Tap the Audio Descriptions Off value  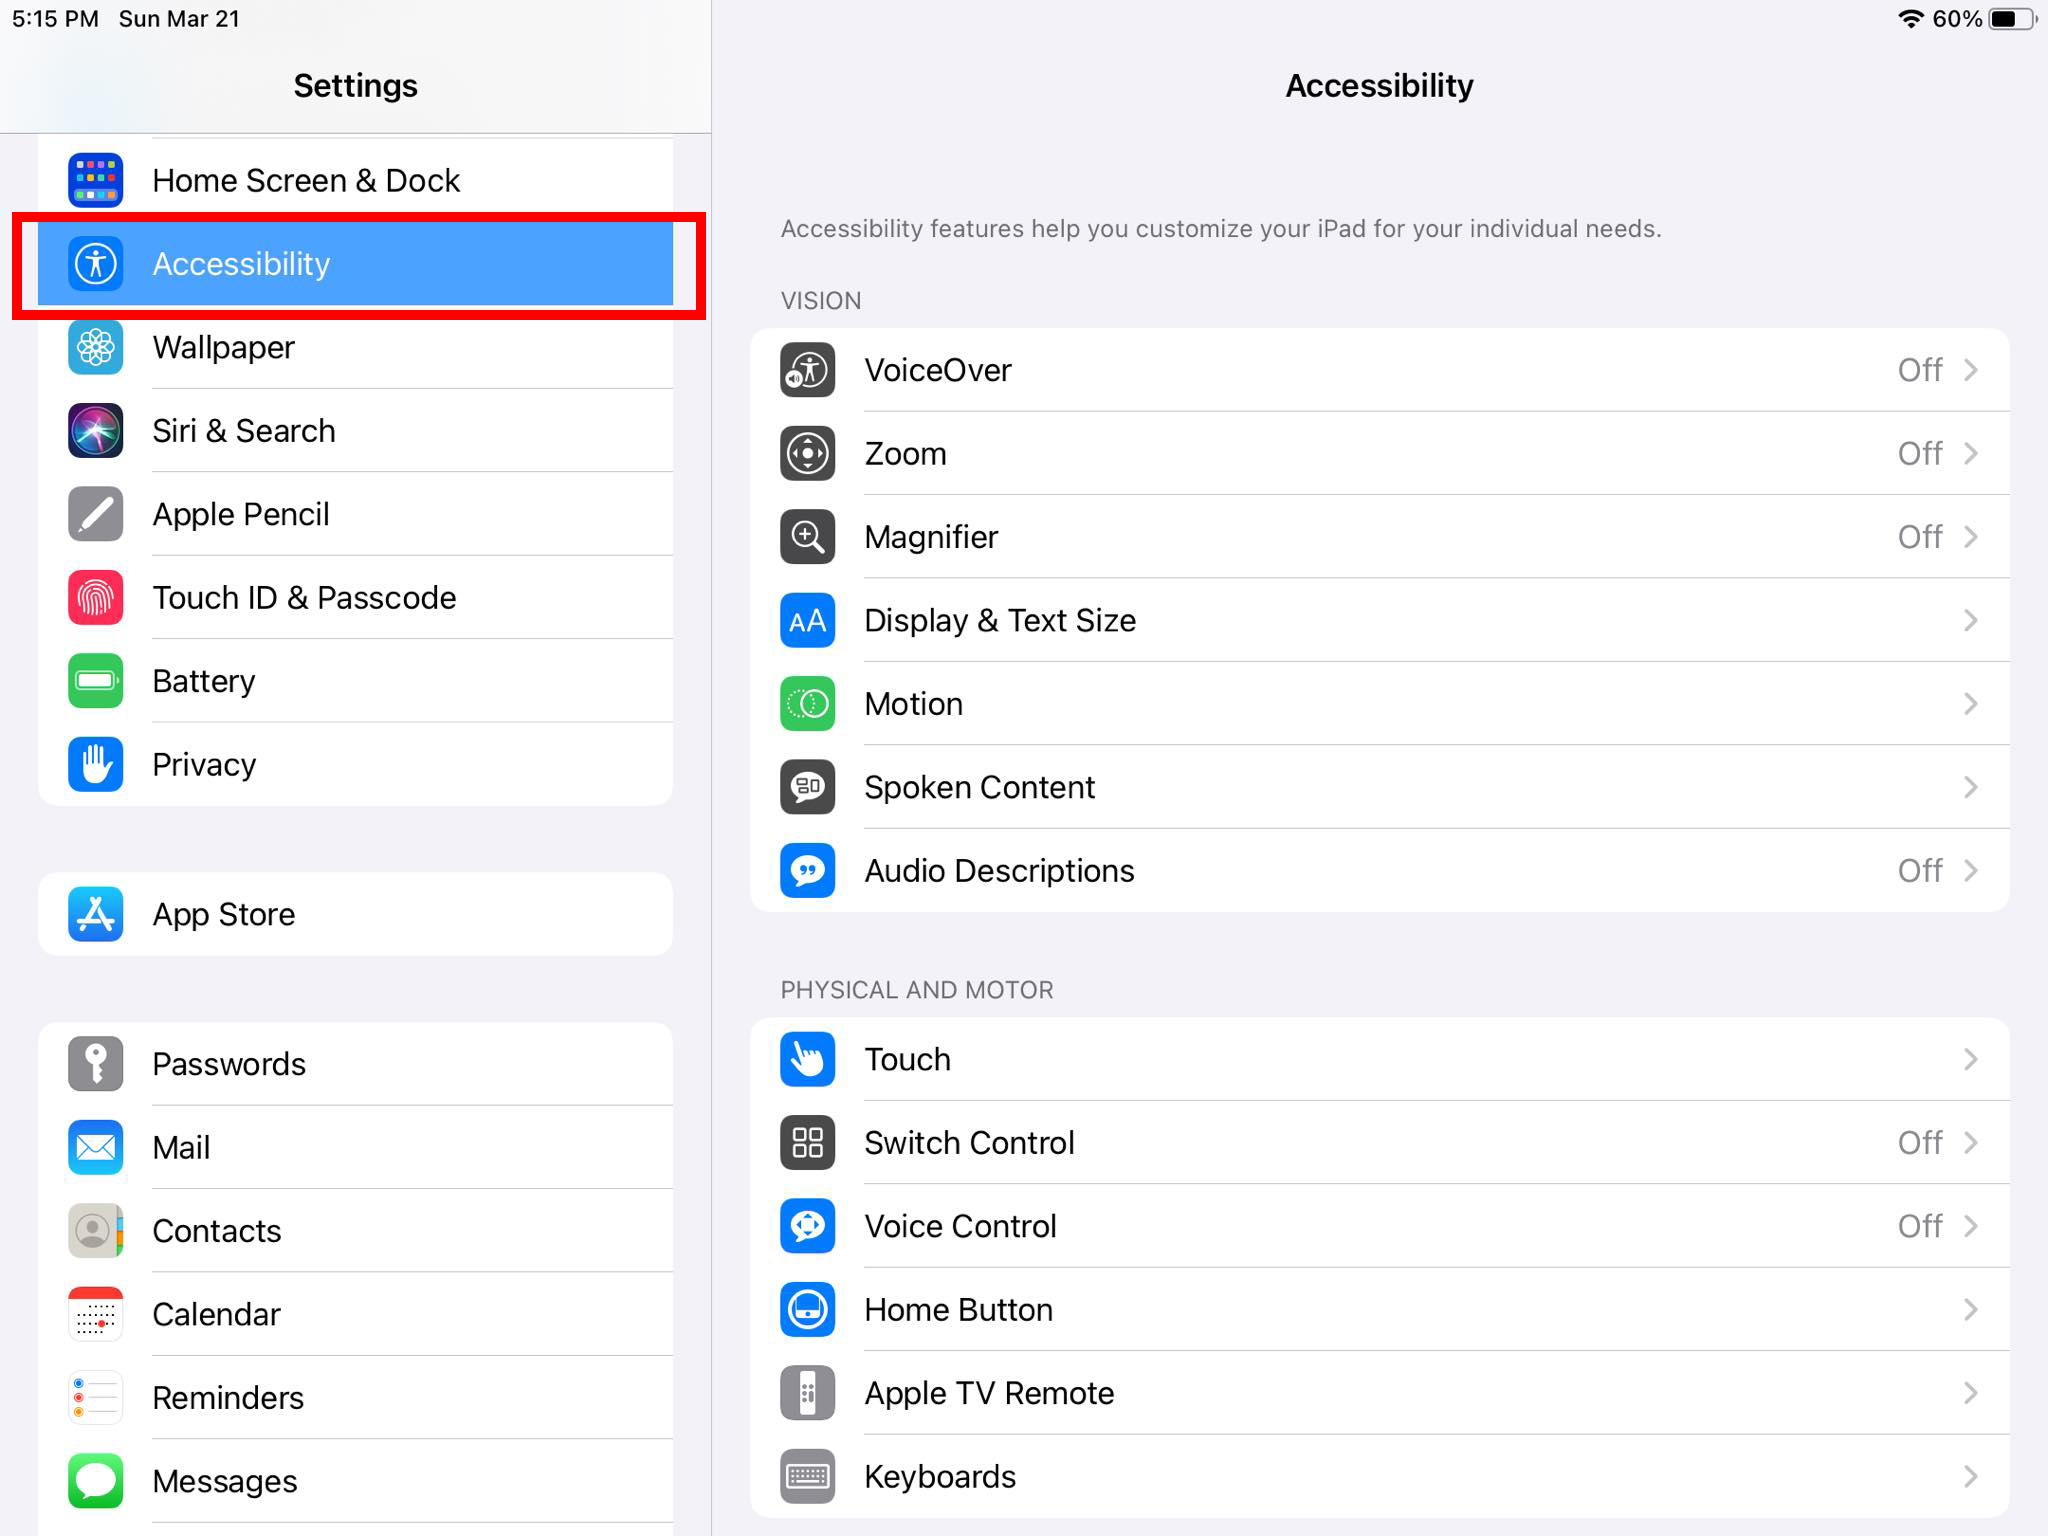point(1920,870)
